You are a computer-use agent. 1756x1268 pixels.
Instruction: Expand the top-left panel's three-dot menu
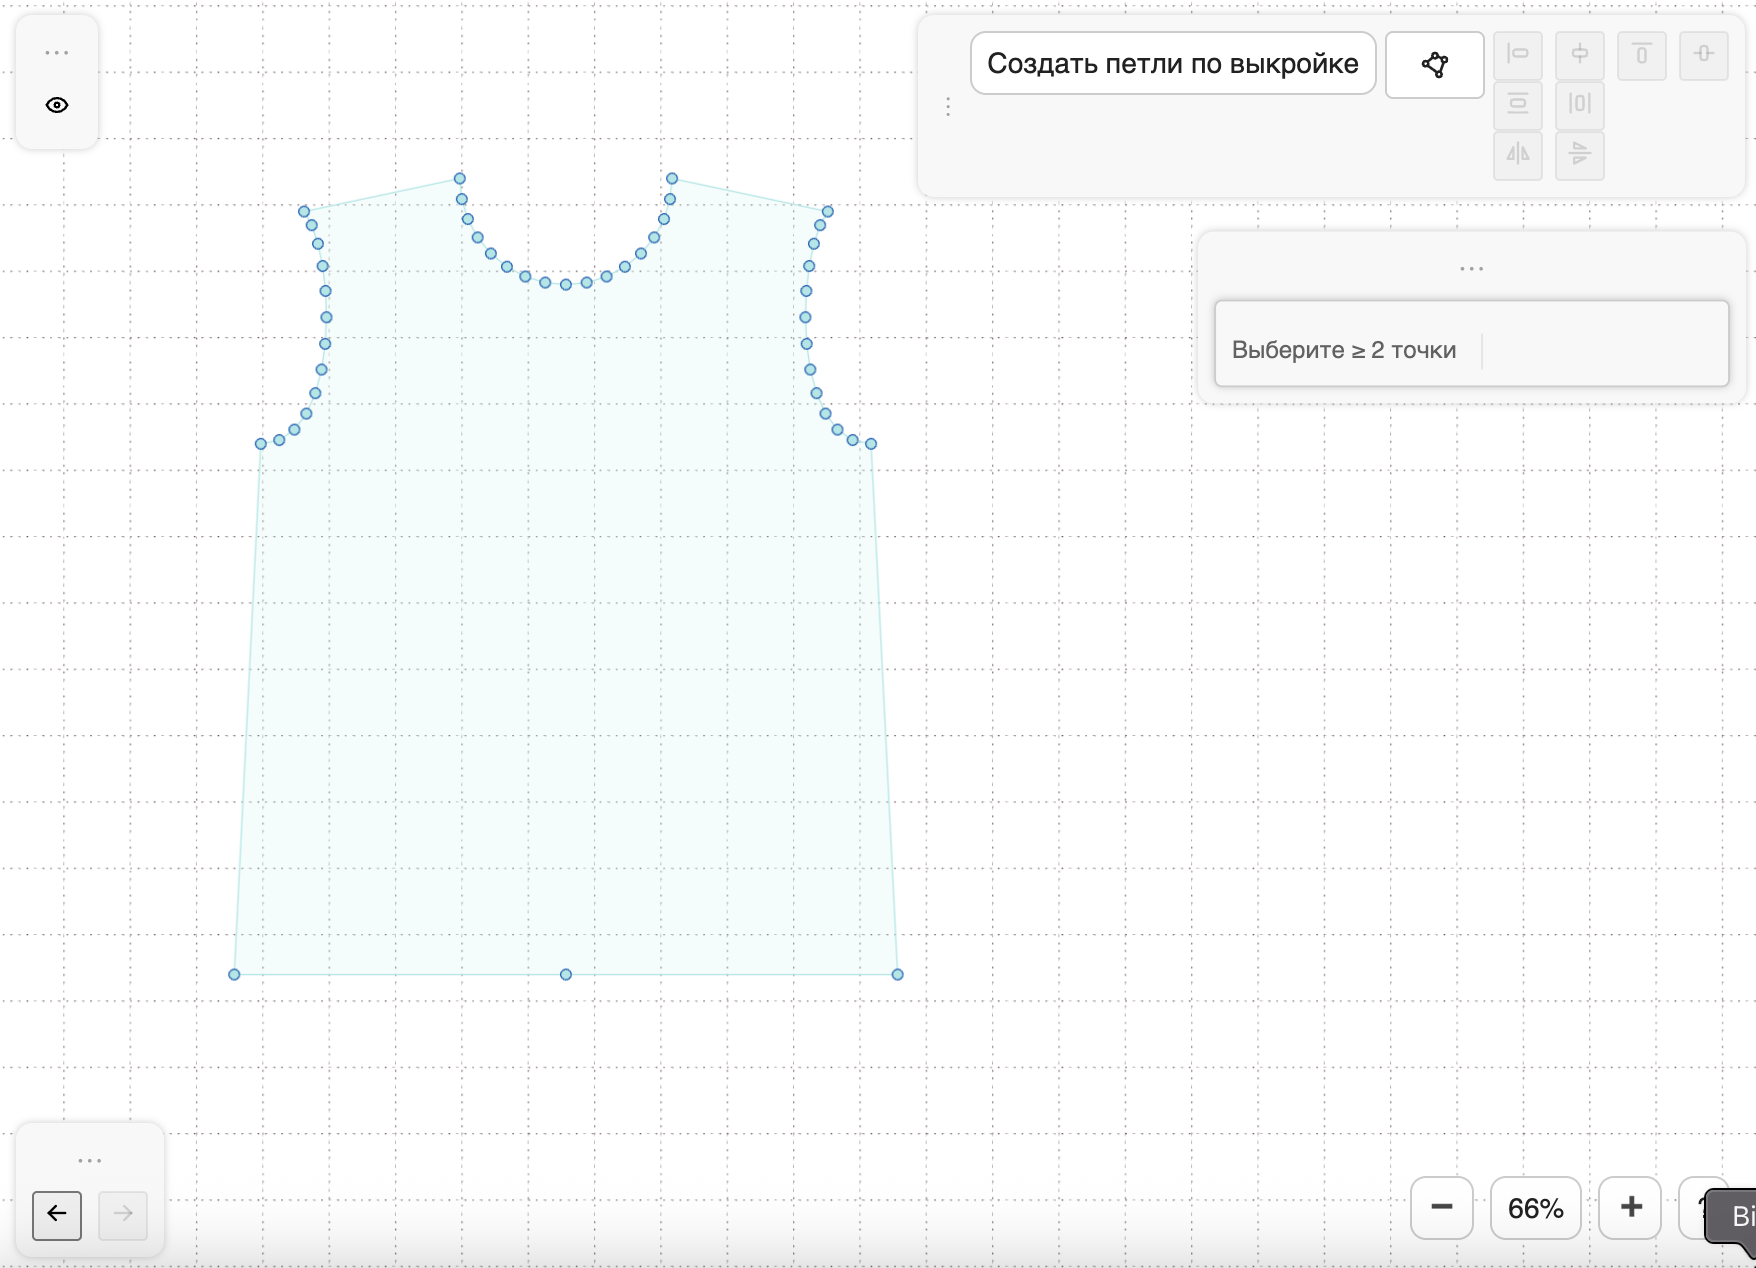[57, 53]
